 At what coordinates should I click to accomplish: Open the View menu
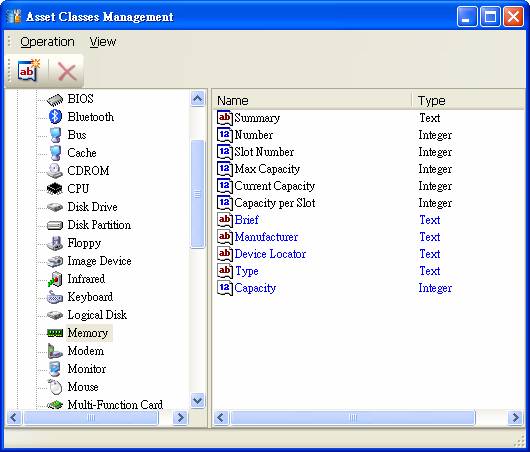click(103, 42)
